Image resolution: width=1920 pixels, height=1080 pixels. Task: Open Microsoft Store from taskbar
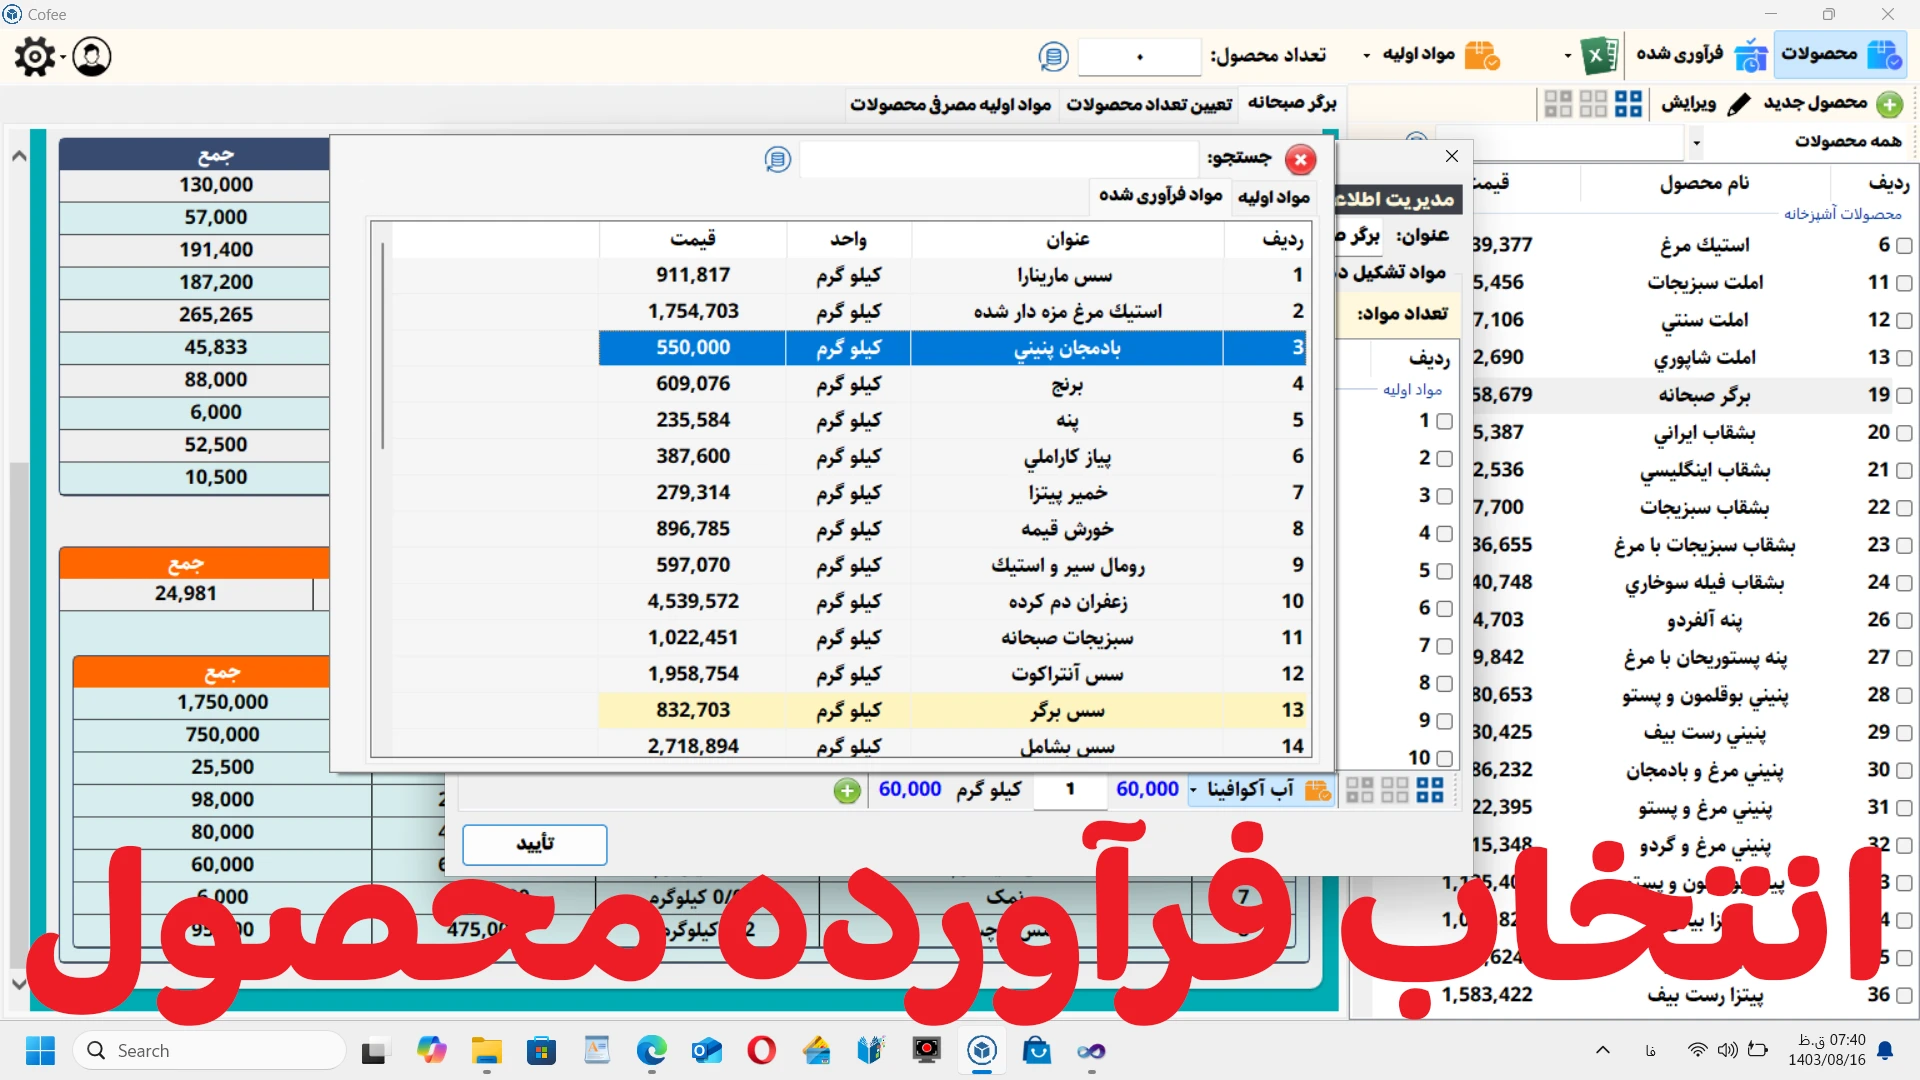(542, 1051)
